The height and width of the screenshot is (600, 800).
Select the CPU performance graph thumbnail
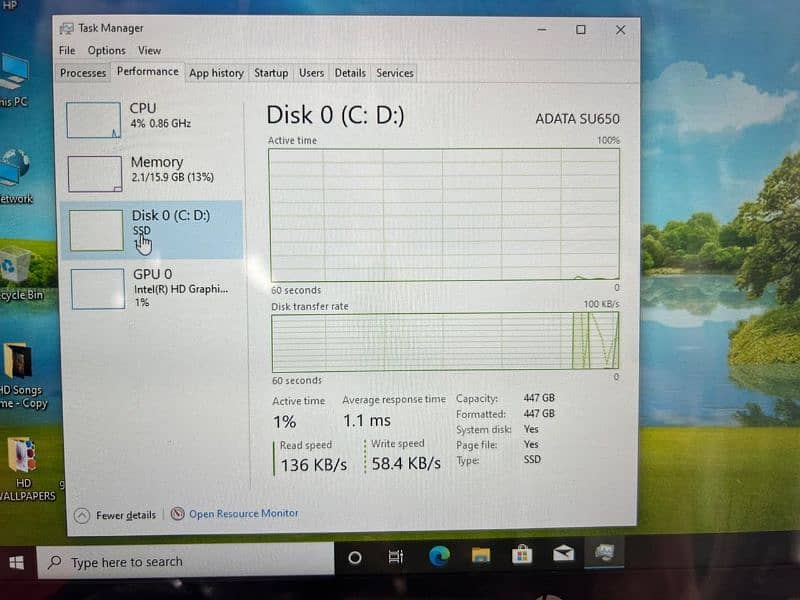coord(93,120)
